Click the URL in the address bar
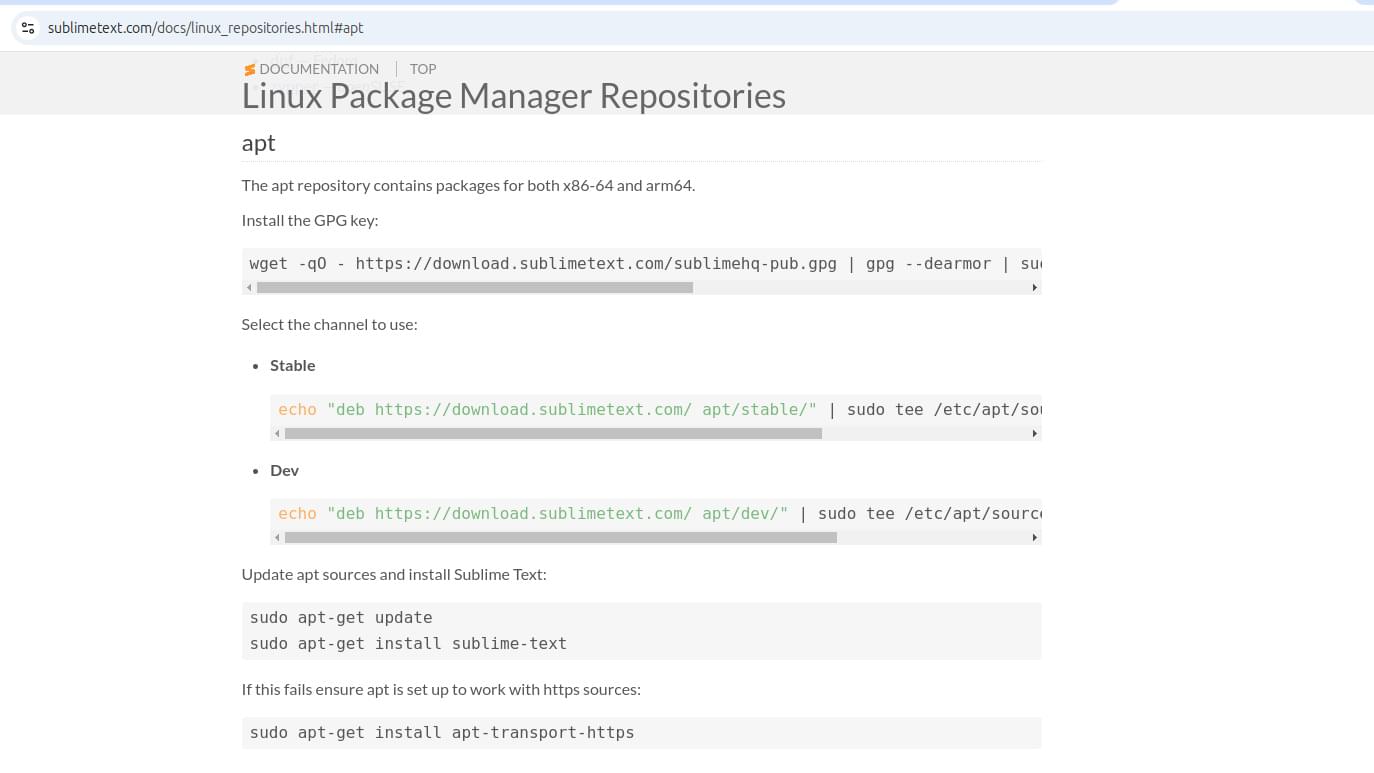Screen dimensions: 1374x773 pyautogui.click(x=206, y=28)
